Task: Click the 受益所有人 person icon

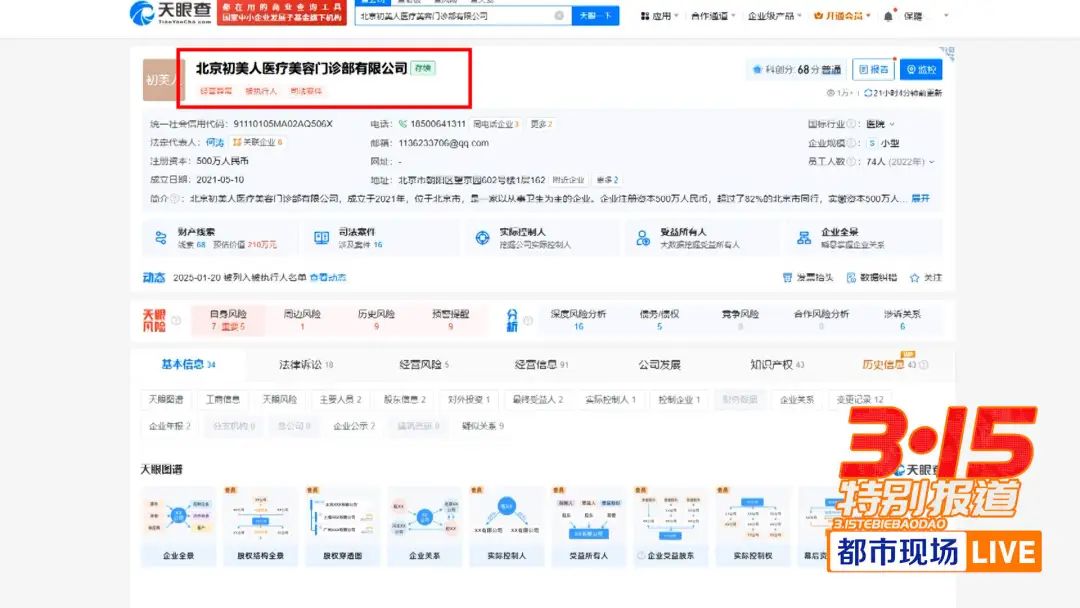Action: click(643, 238)
